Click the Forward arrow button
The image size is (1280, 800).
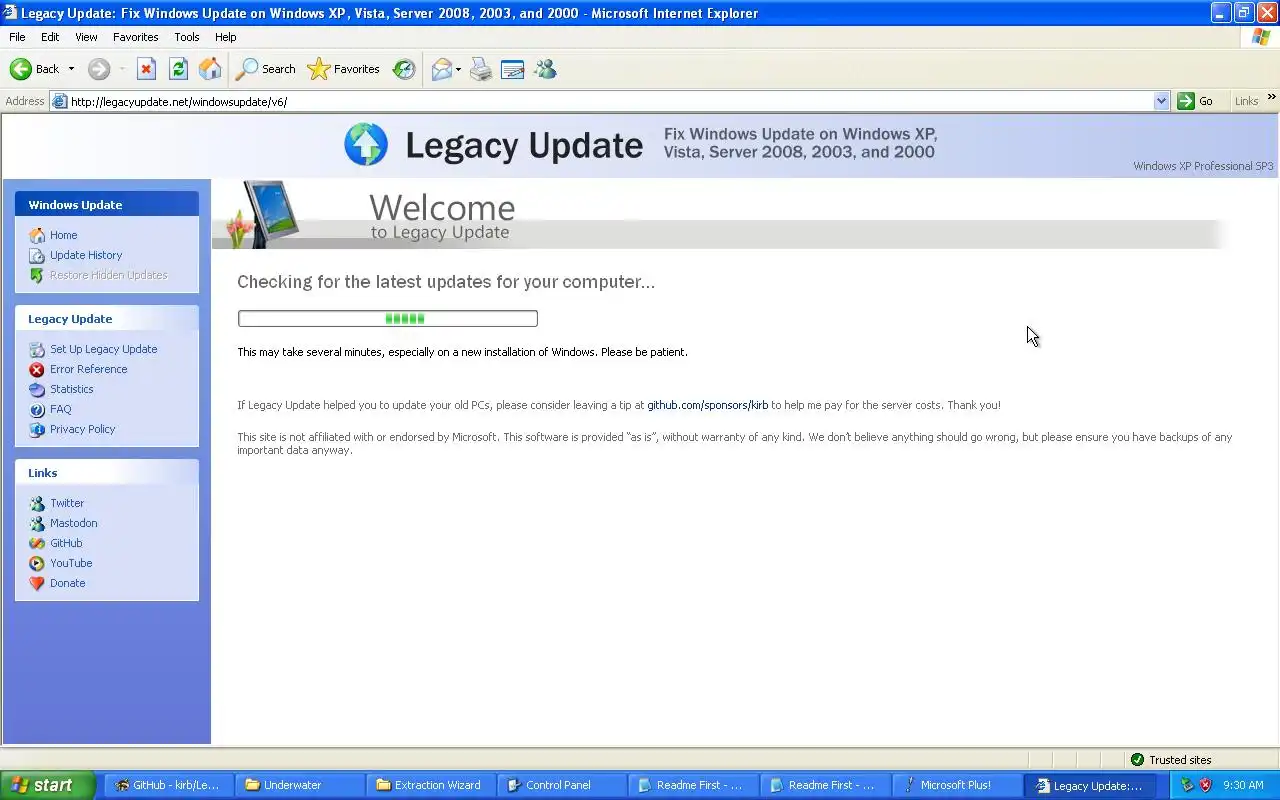(x=98, y=69)
